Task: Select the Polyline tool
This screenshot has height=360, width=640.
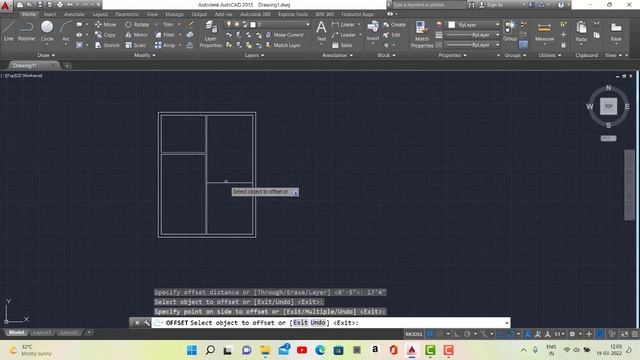Action: (27, 31)
